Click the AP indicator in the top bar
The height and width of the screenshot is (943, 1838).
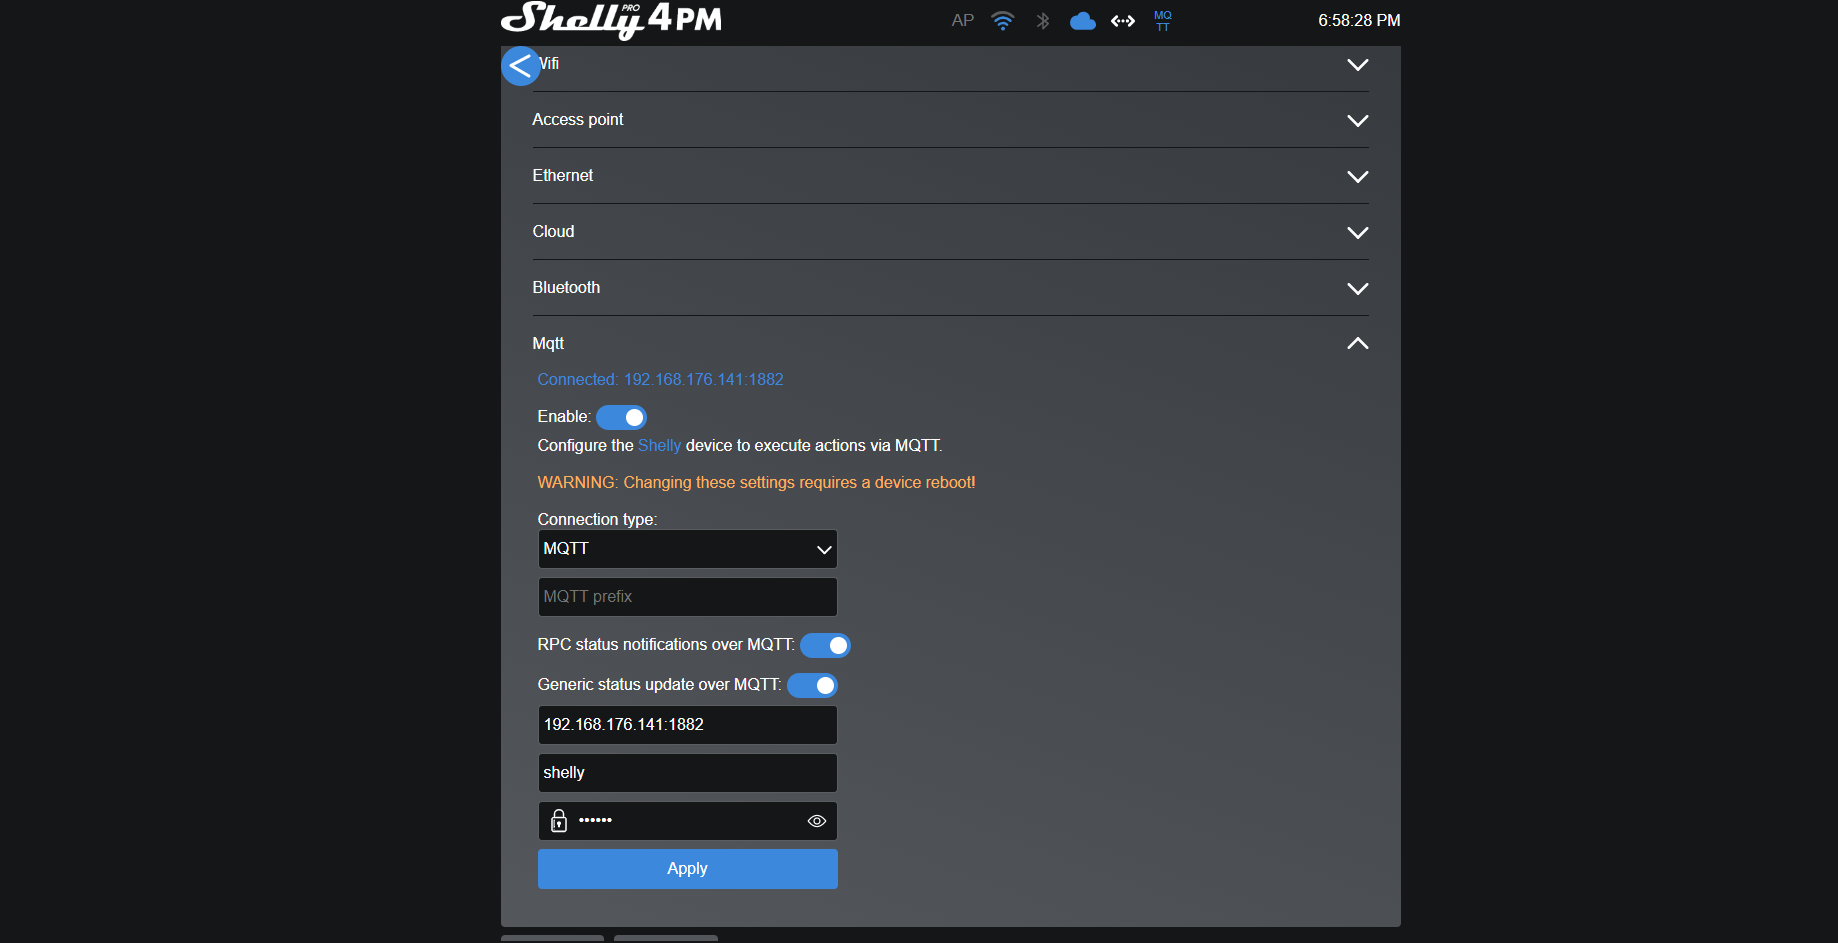coord(961,20)
